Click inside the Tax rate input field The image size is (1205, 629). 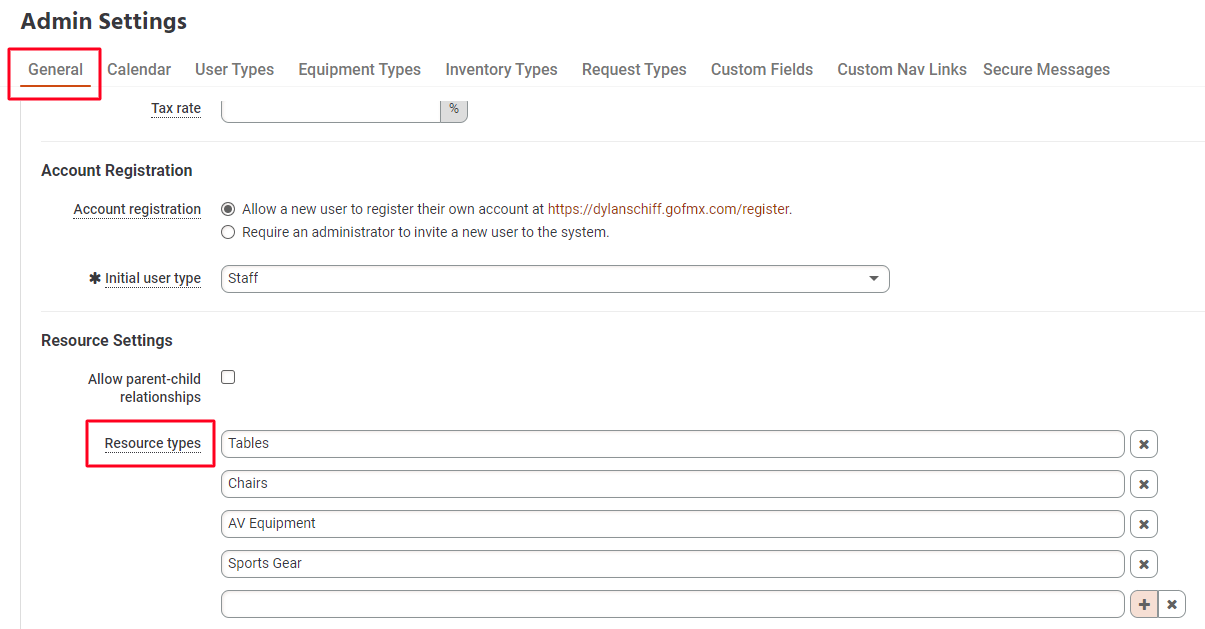click(330, 108)
